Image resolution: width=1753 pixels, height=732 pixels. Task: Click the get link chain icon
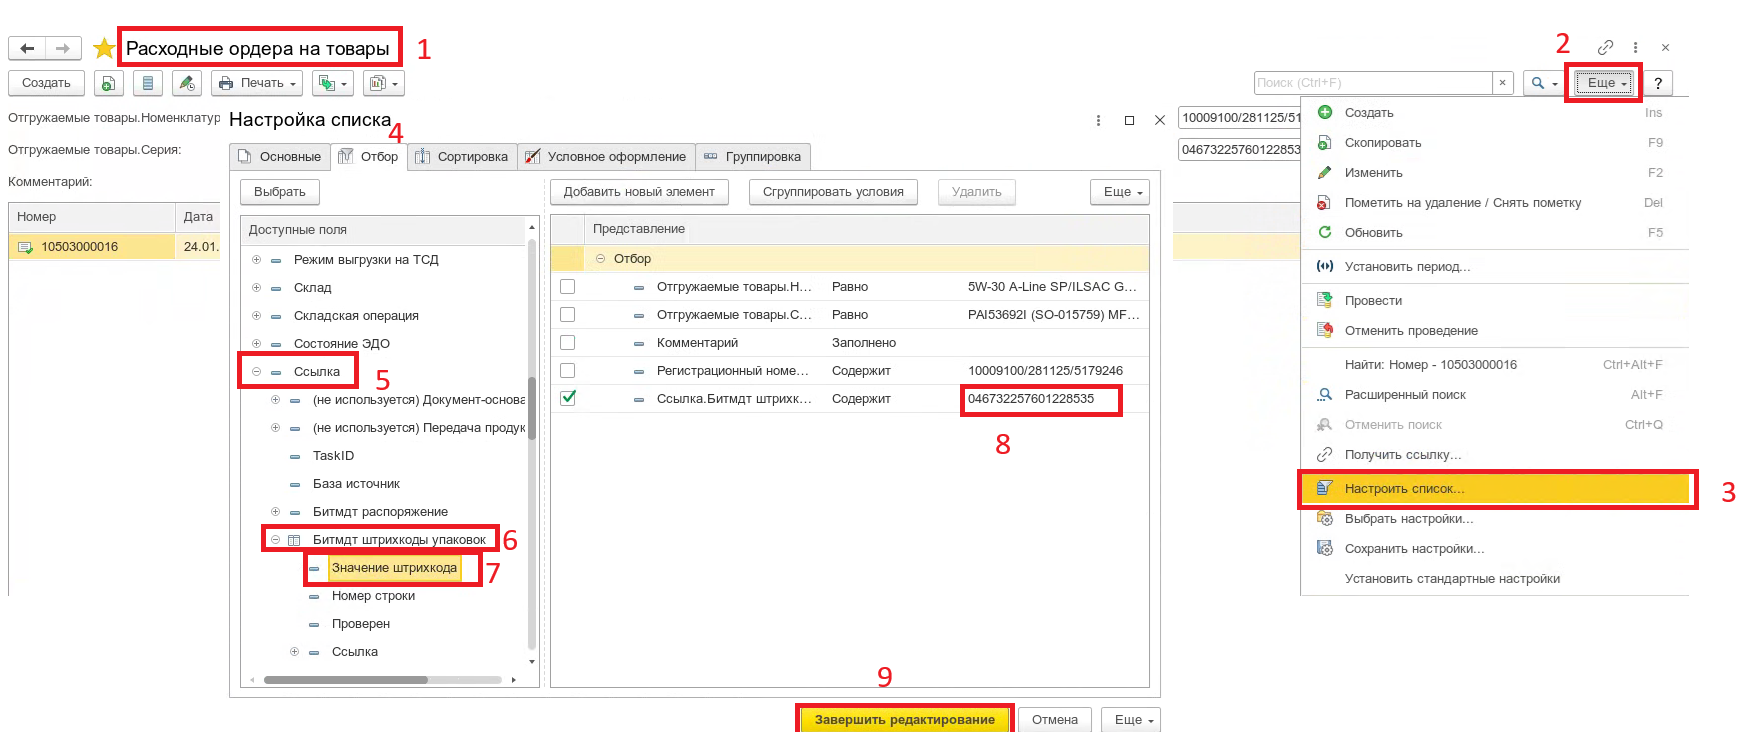[1605, 47]
